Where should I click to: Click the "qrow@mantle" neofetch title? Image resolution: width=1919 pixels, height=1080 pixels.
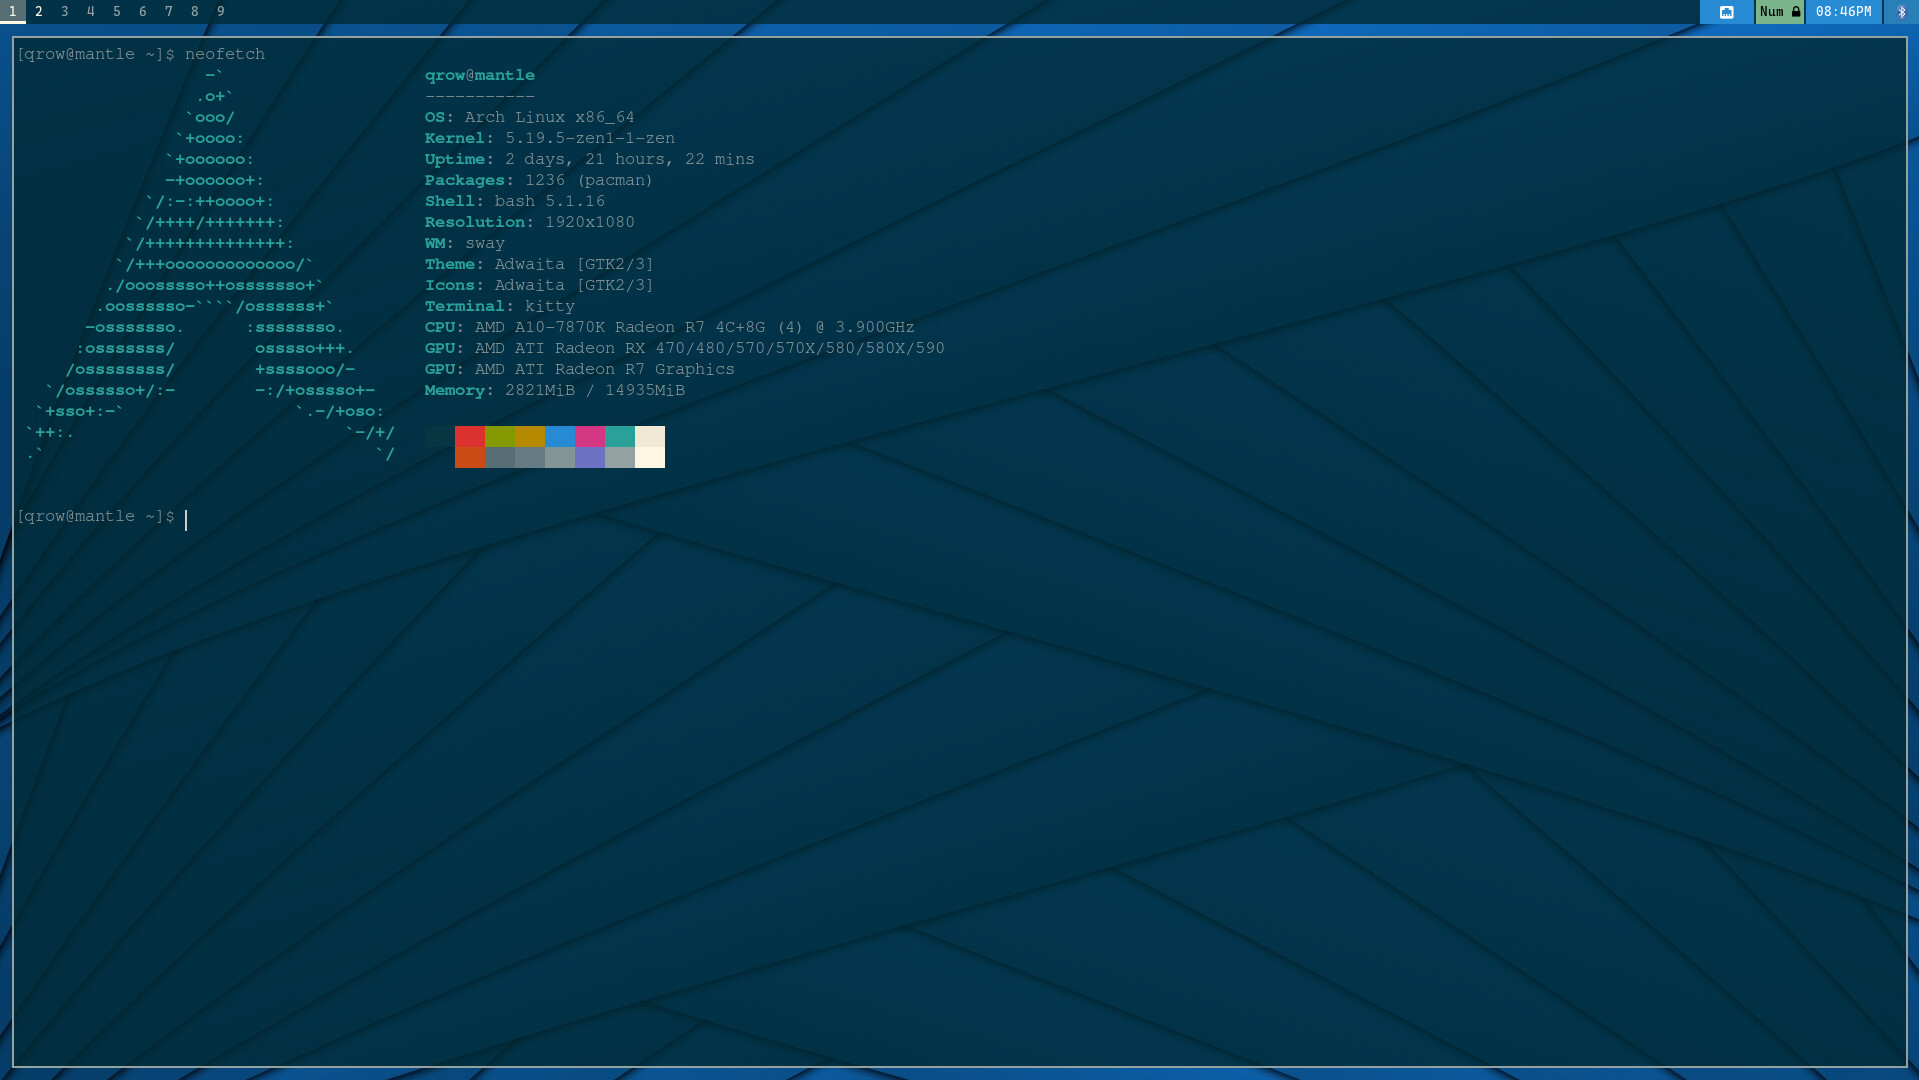click(480, 75)
